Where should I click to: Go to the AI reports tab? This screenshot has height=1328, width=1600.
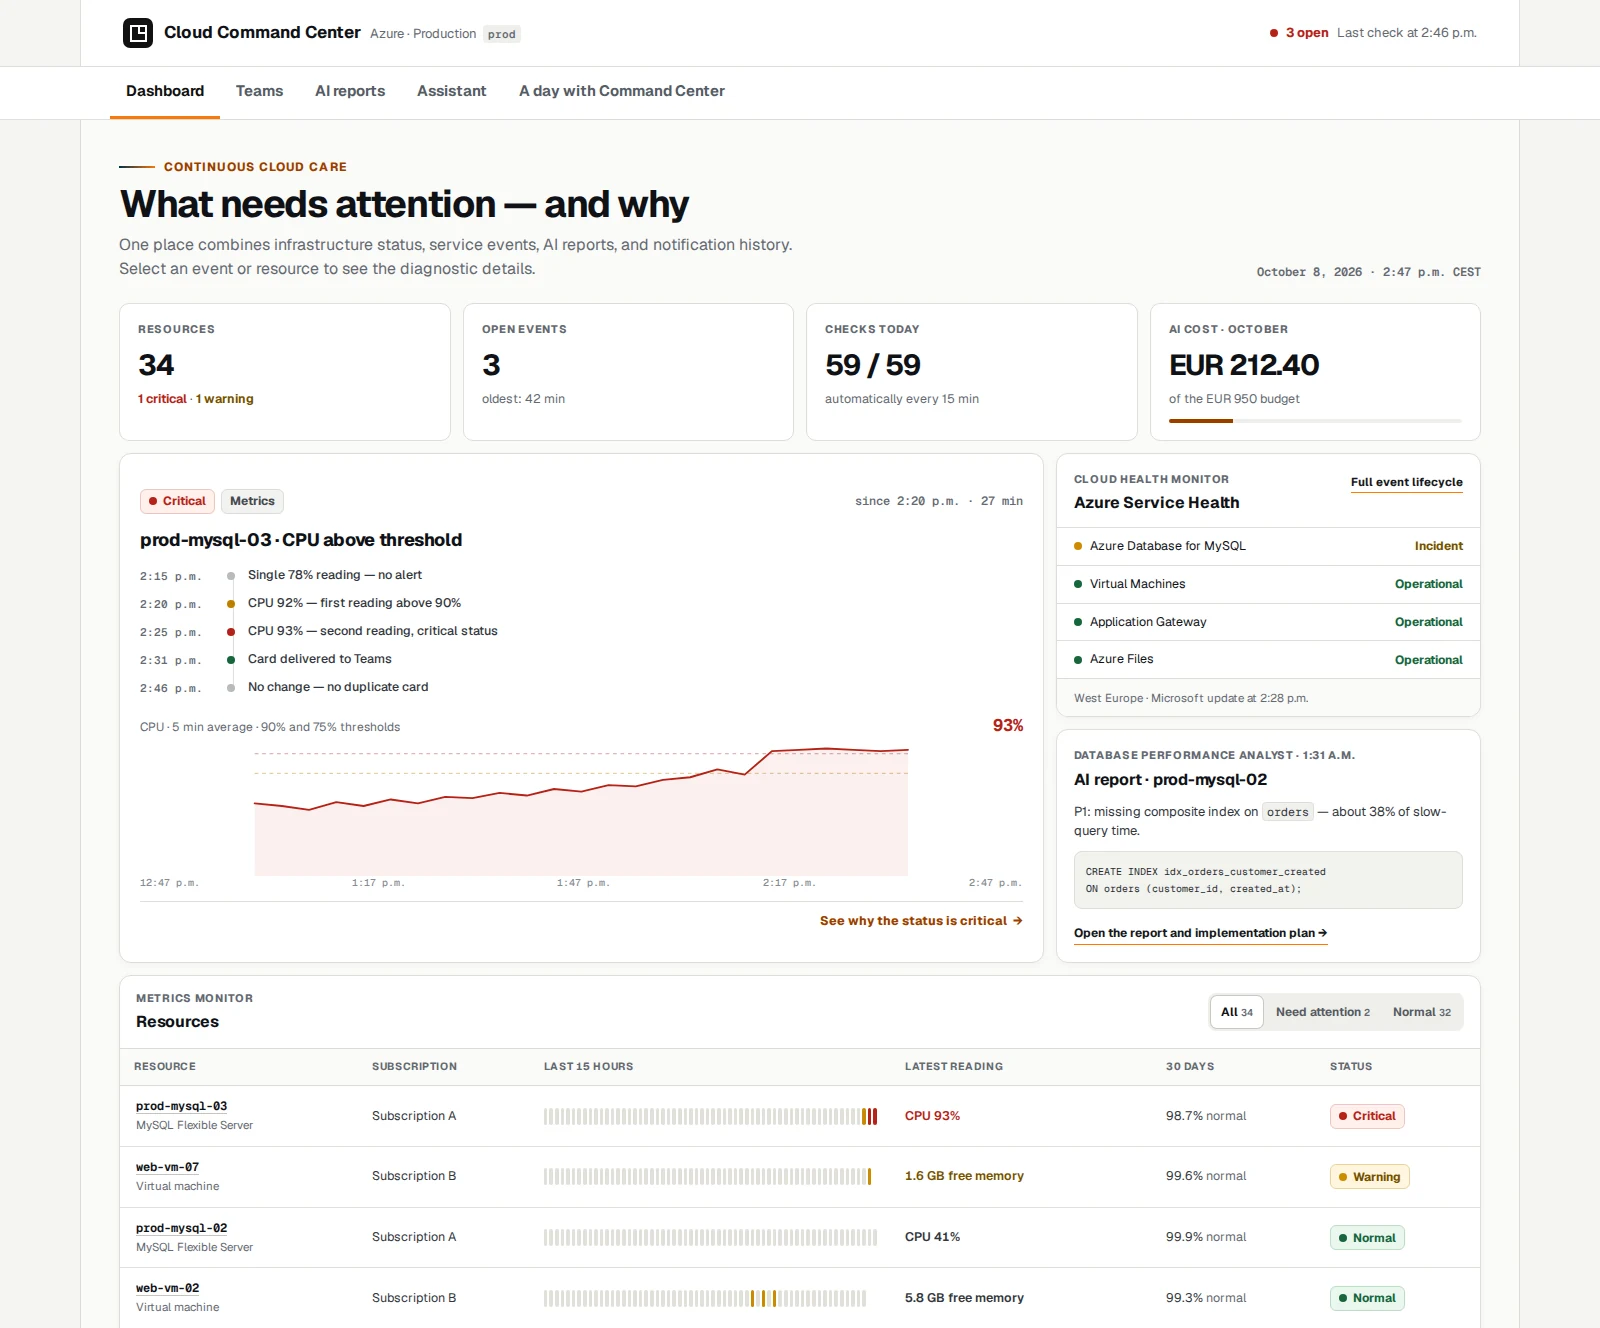[350, 91]
